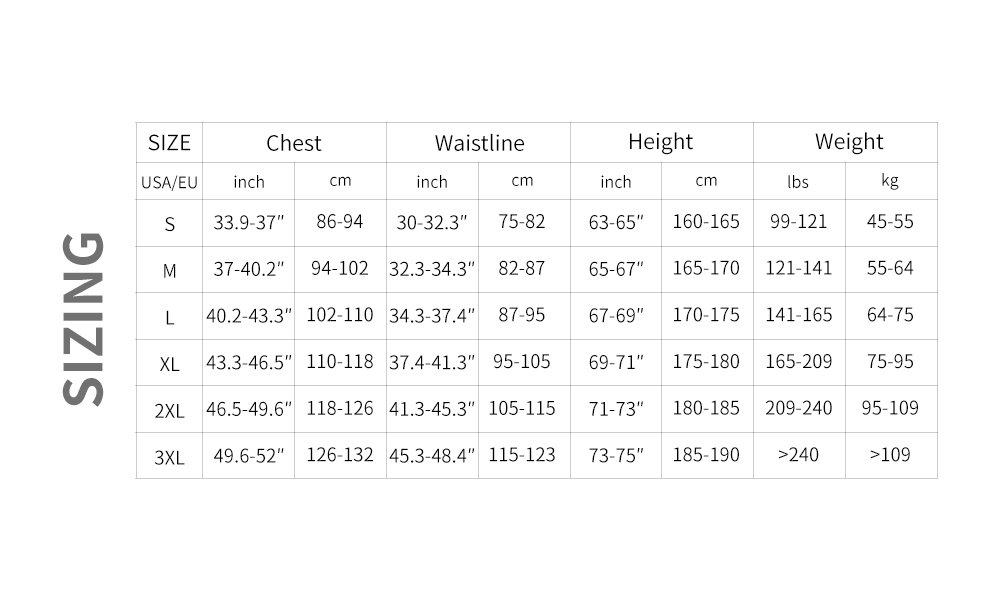Click the >109 weight kg cell
This screenshot has width=1000, height=600.
click(890, 455)
